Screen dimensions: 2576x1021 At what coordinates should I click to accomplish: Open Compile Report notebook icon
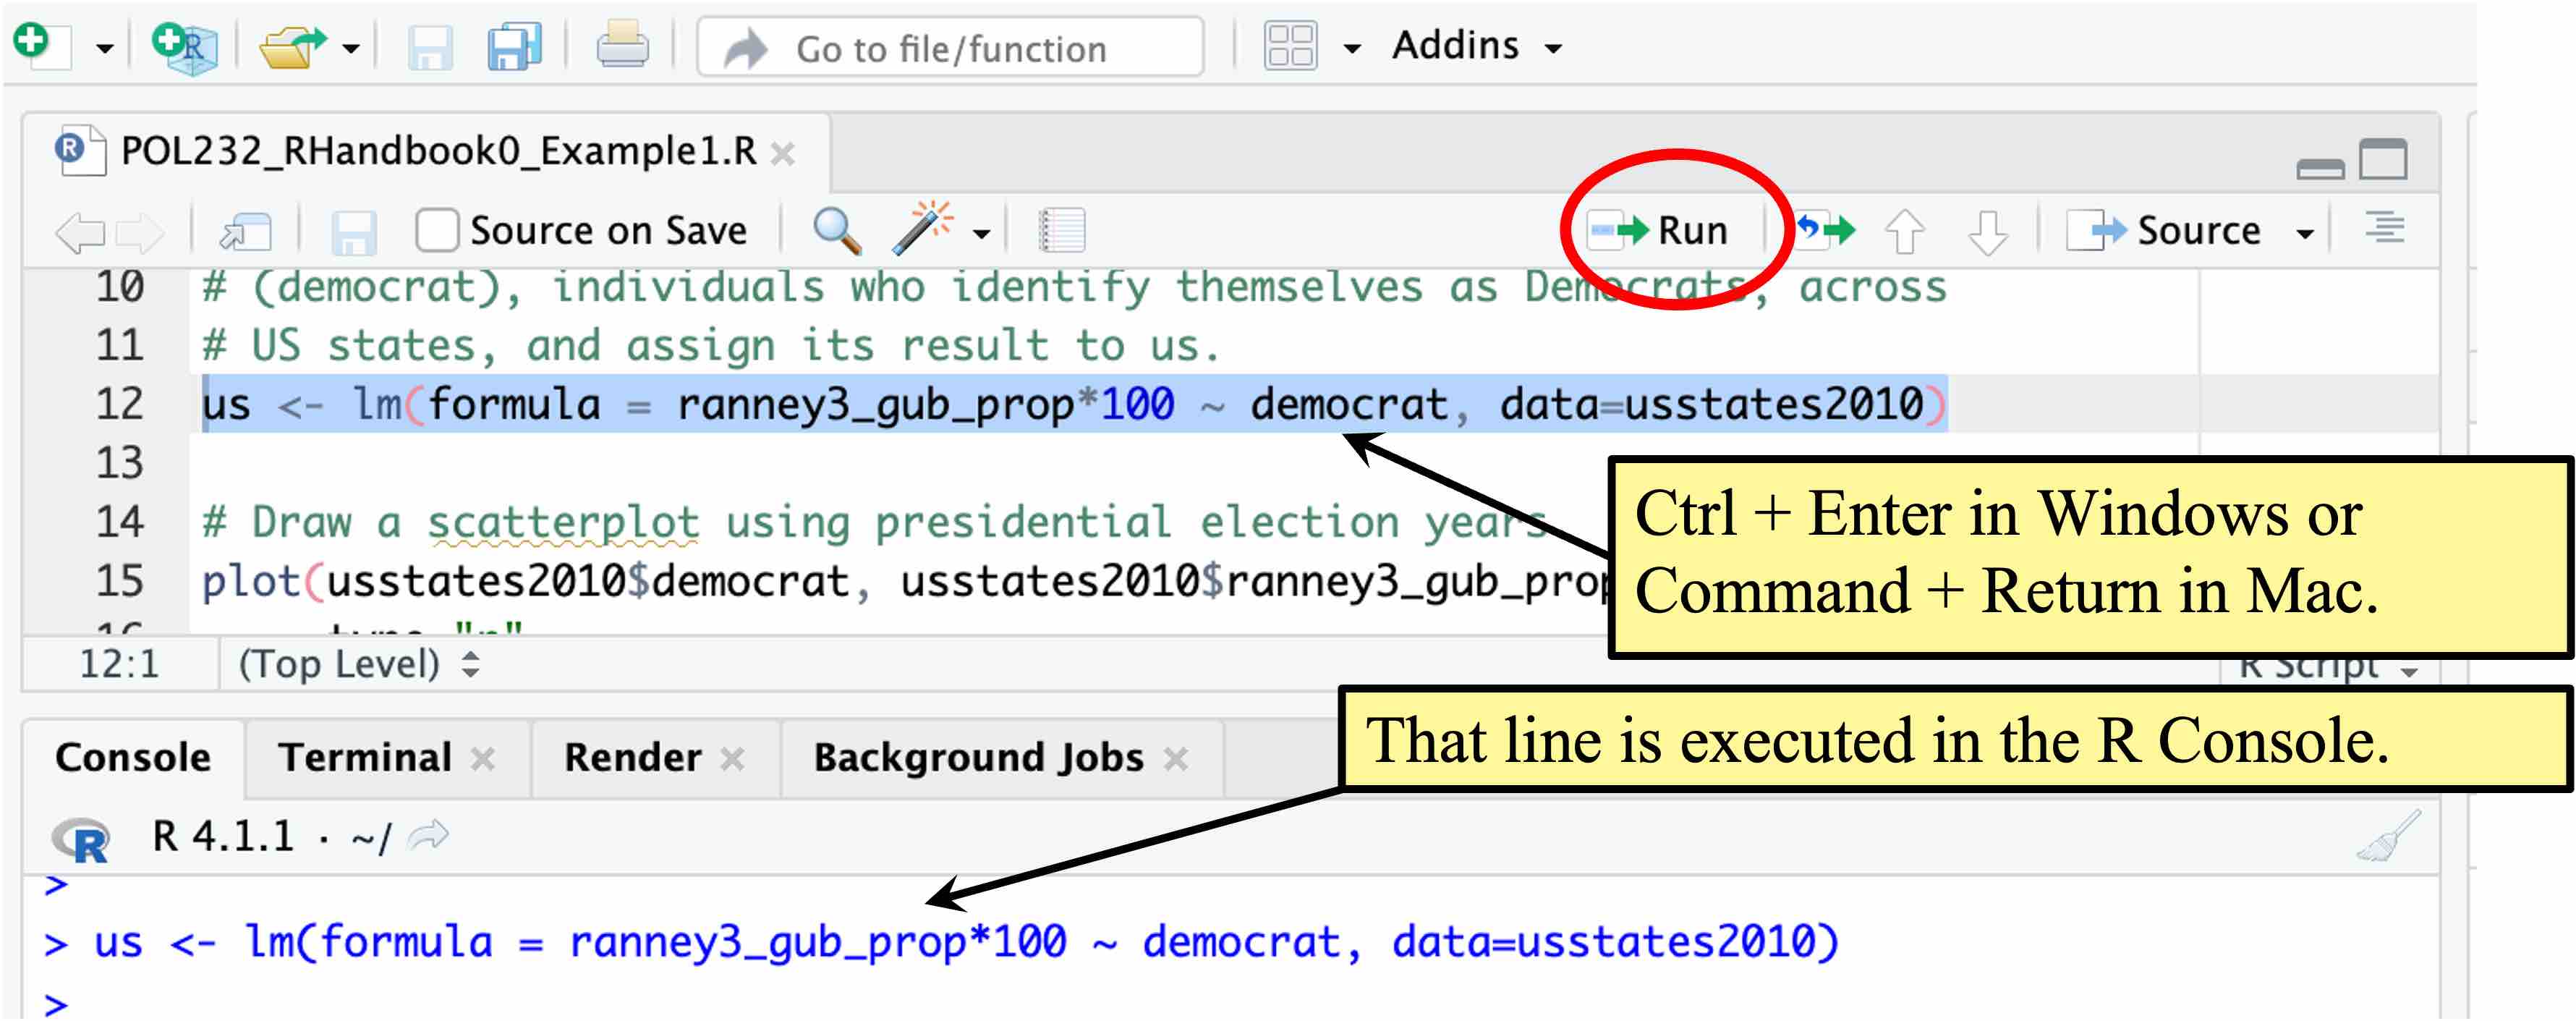(x=1061, y=230)
